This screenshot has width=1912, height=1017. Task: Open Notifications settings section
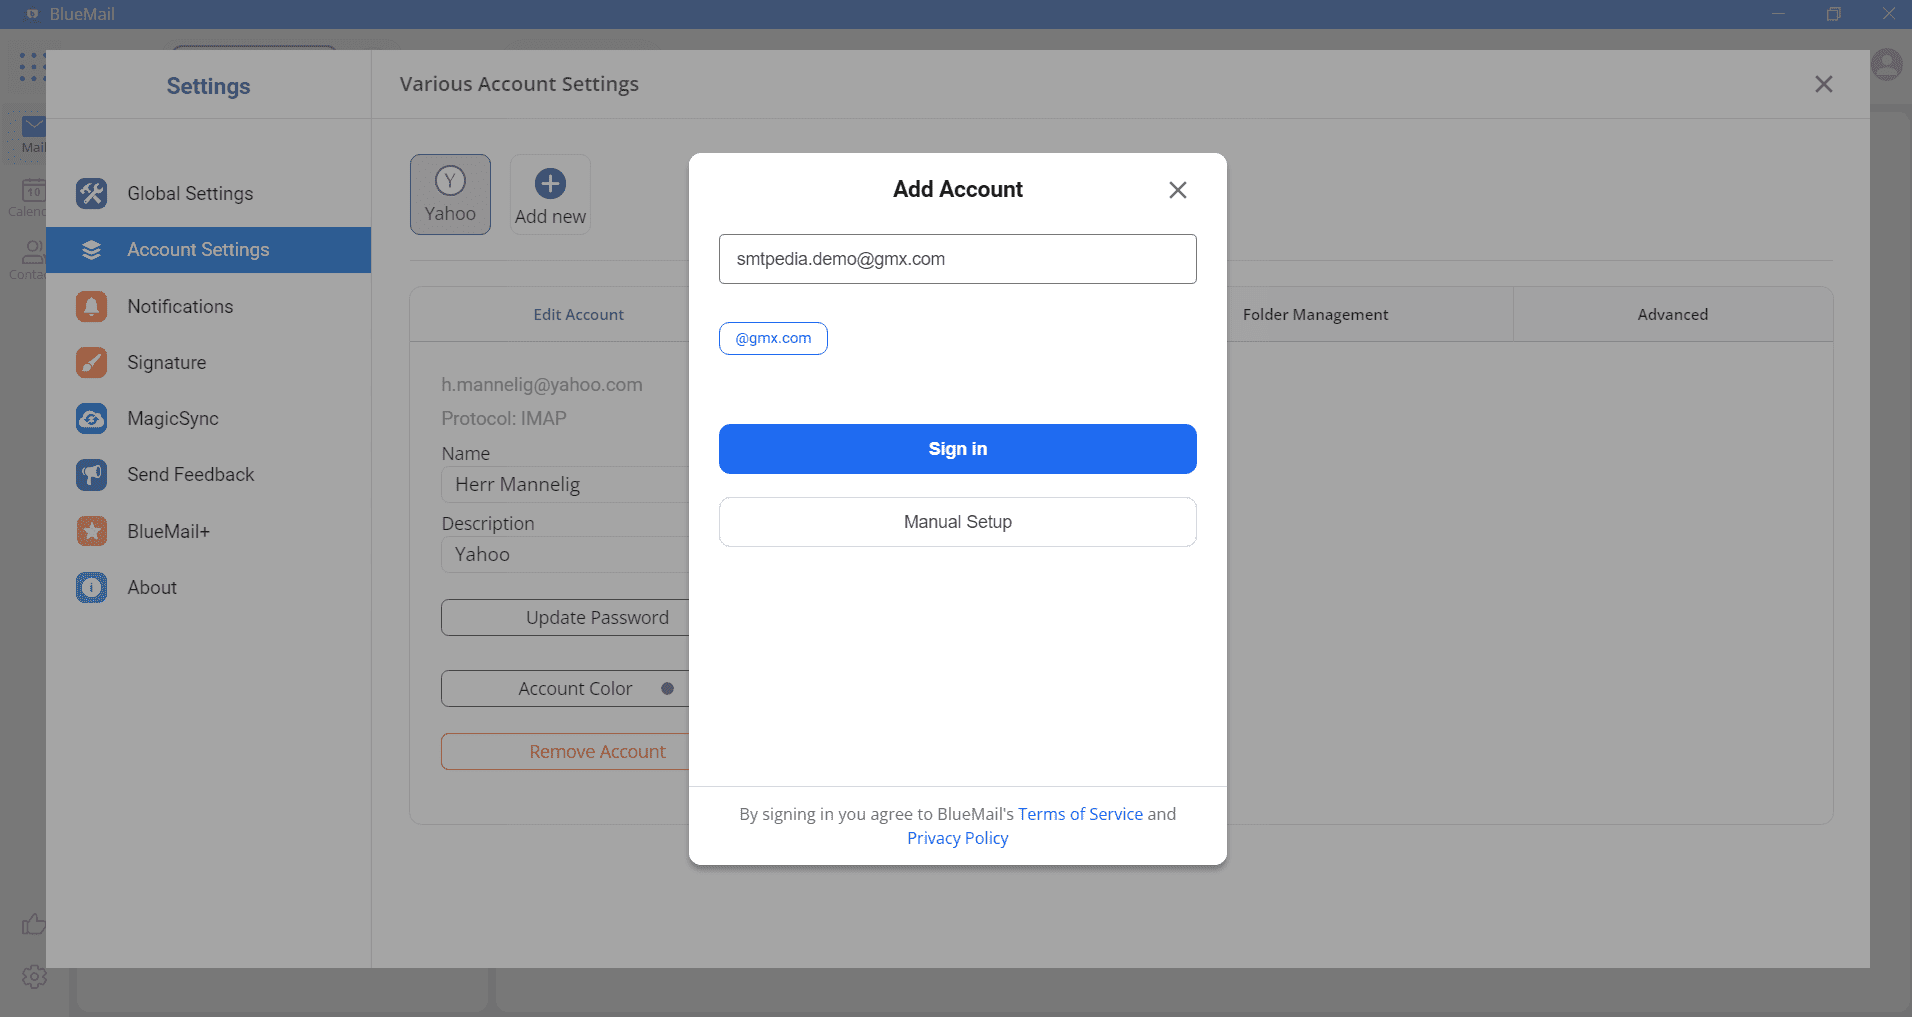point(209,306)
